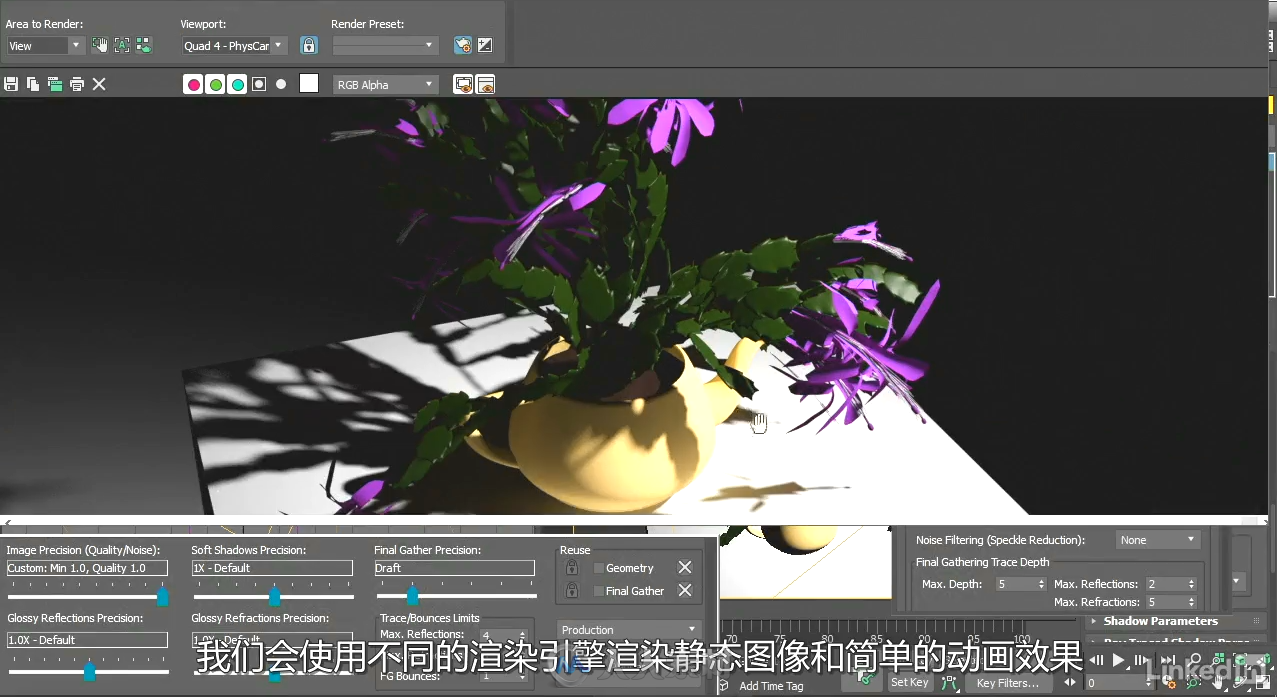Click the Auto Region Selected icon
The width and height of the screenshot is (1277, 697).
121,45
